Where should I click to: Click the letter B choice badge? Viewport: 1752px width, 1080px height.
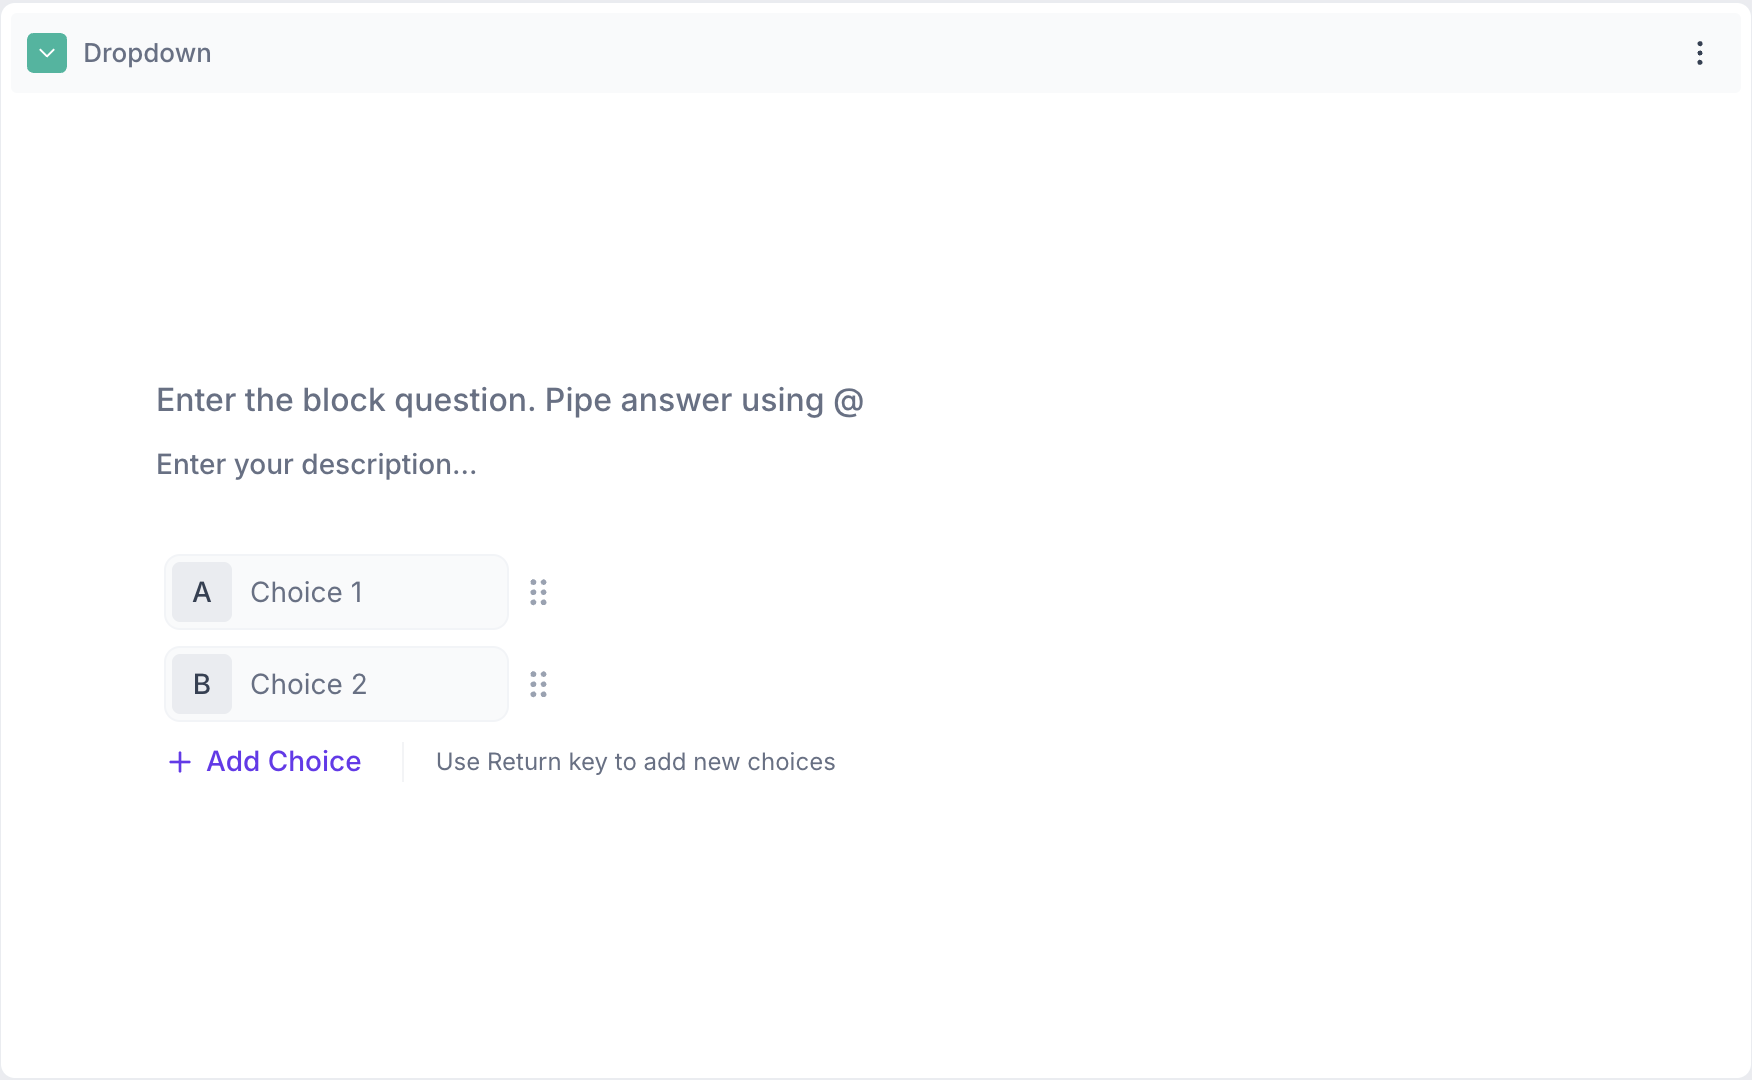(202, 684)
